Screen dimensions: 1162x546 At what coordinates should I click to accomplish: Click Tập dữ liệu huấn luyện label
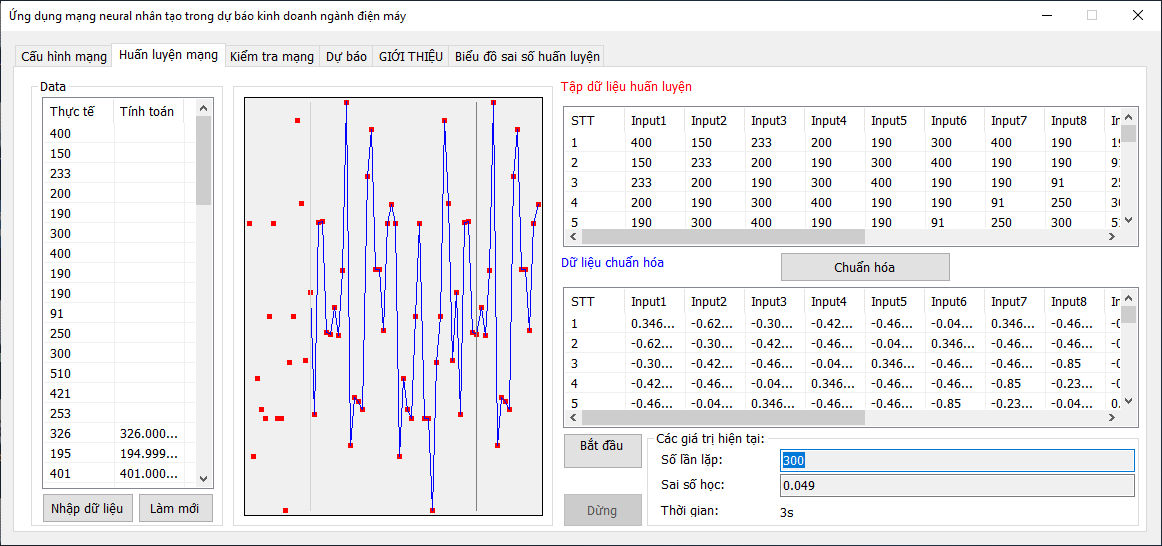(x=626, y=87)
